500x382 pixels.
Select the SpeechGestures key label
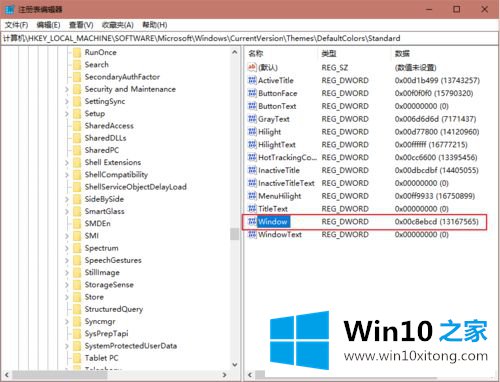tap(113, 260)
